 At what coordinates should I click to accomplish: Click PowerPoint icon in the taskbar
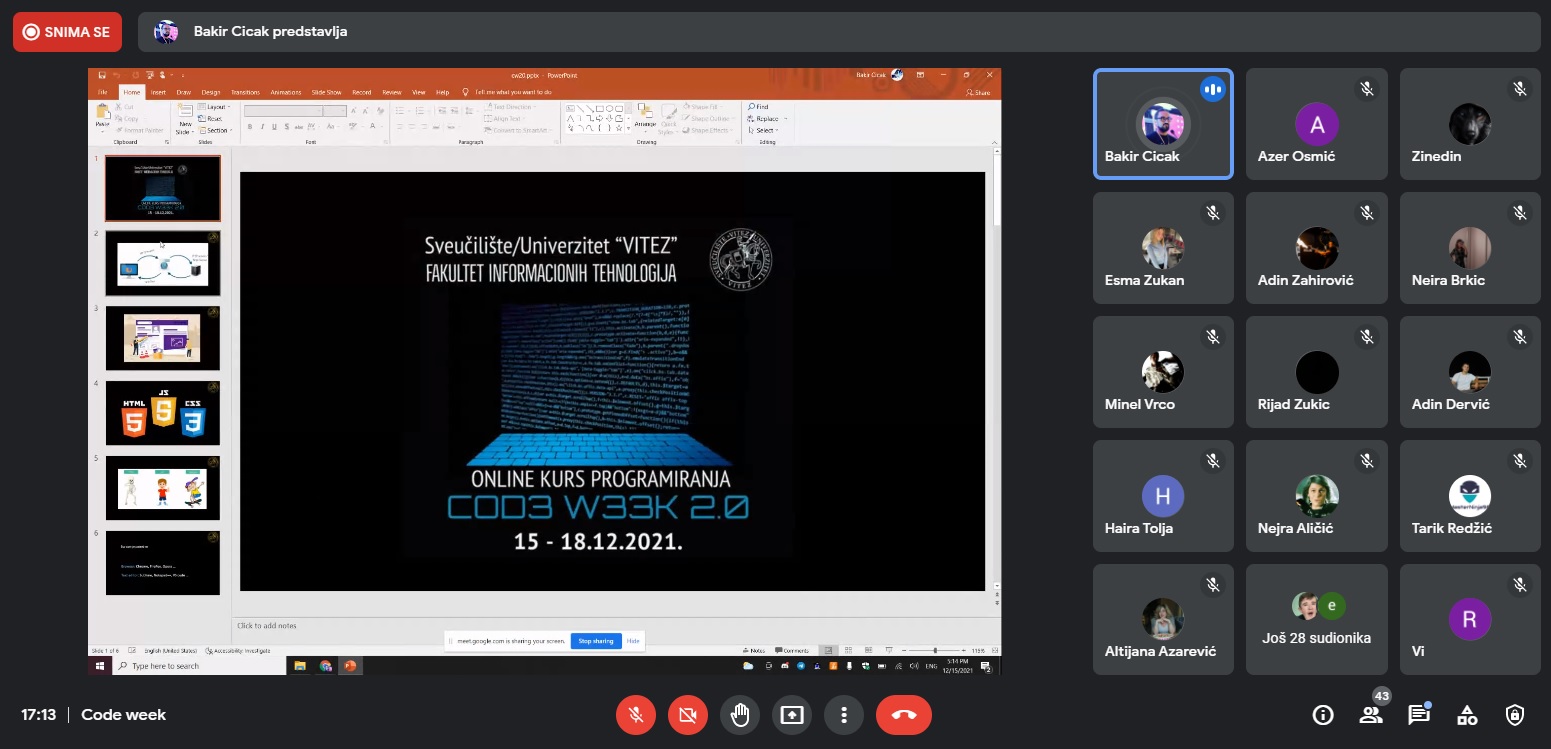coord(351,665)
